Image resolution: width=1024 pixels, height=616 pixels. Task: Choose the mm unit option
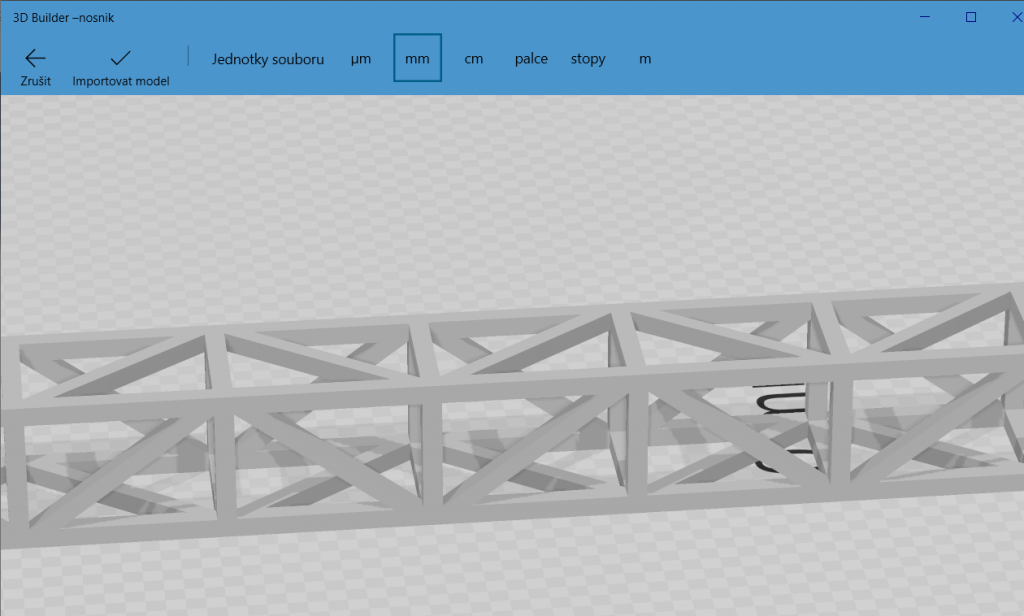coord(417,59)
